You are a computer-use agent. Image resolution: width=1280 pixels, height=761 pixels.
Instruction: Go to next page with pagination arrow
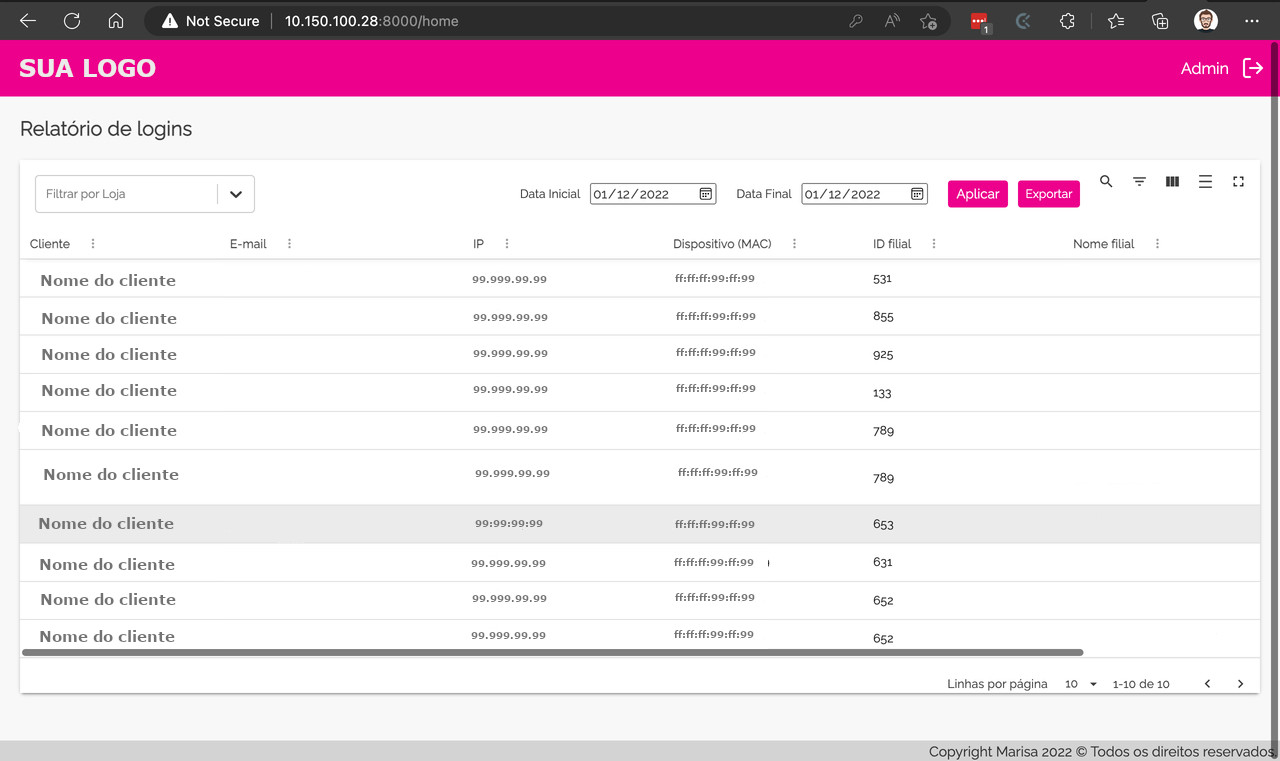pos(1240,683)
